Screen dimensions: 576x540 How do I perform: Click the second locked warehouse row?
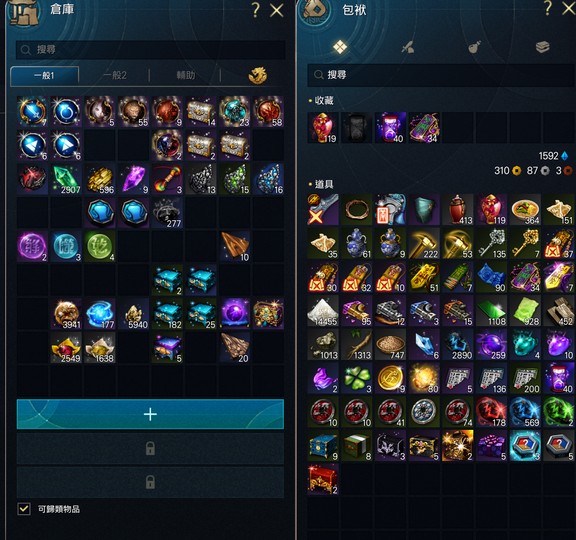tap(150, 482)
